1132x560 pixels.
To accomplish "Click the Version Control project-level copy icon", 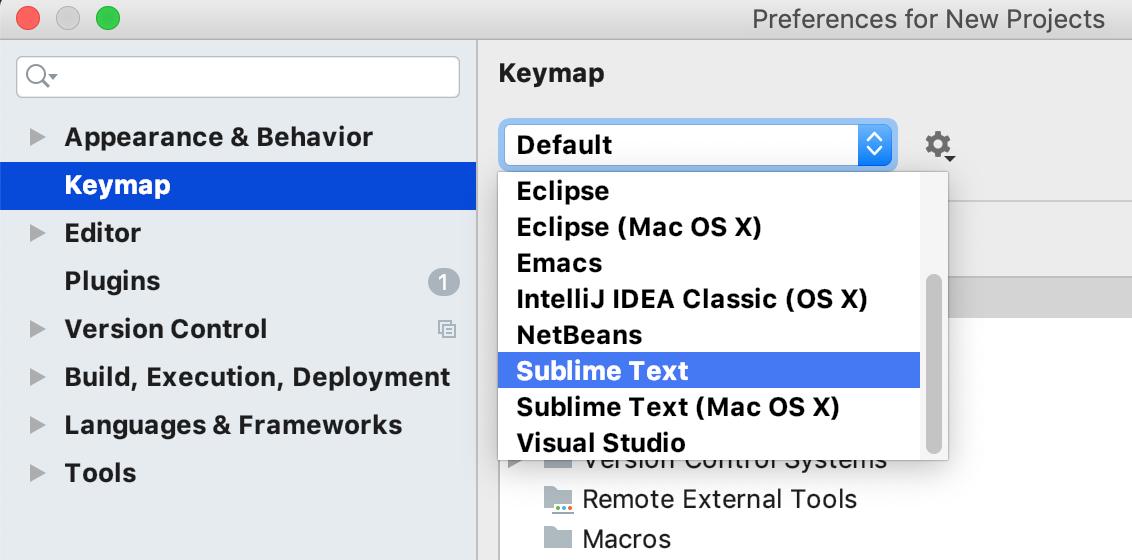I will click(447, 329).
